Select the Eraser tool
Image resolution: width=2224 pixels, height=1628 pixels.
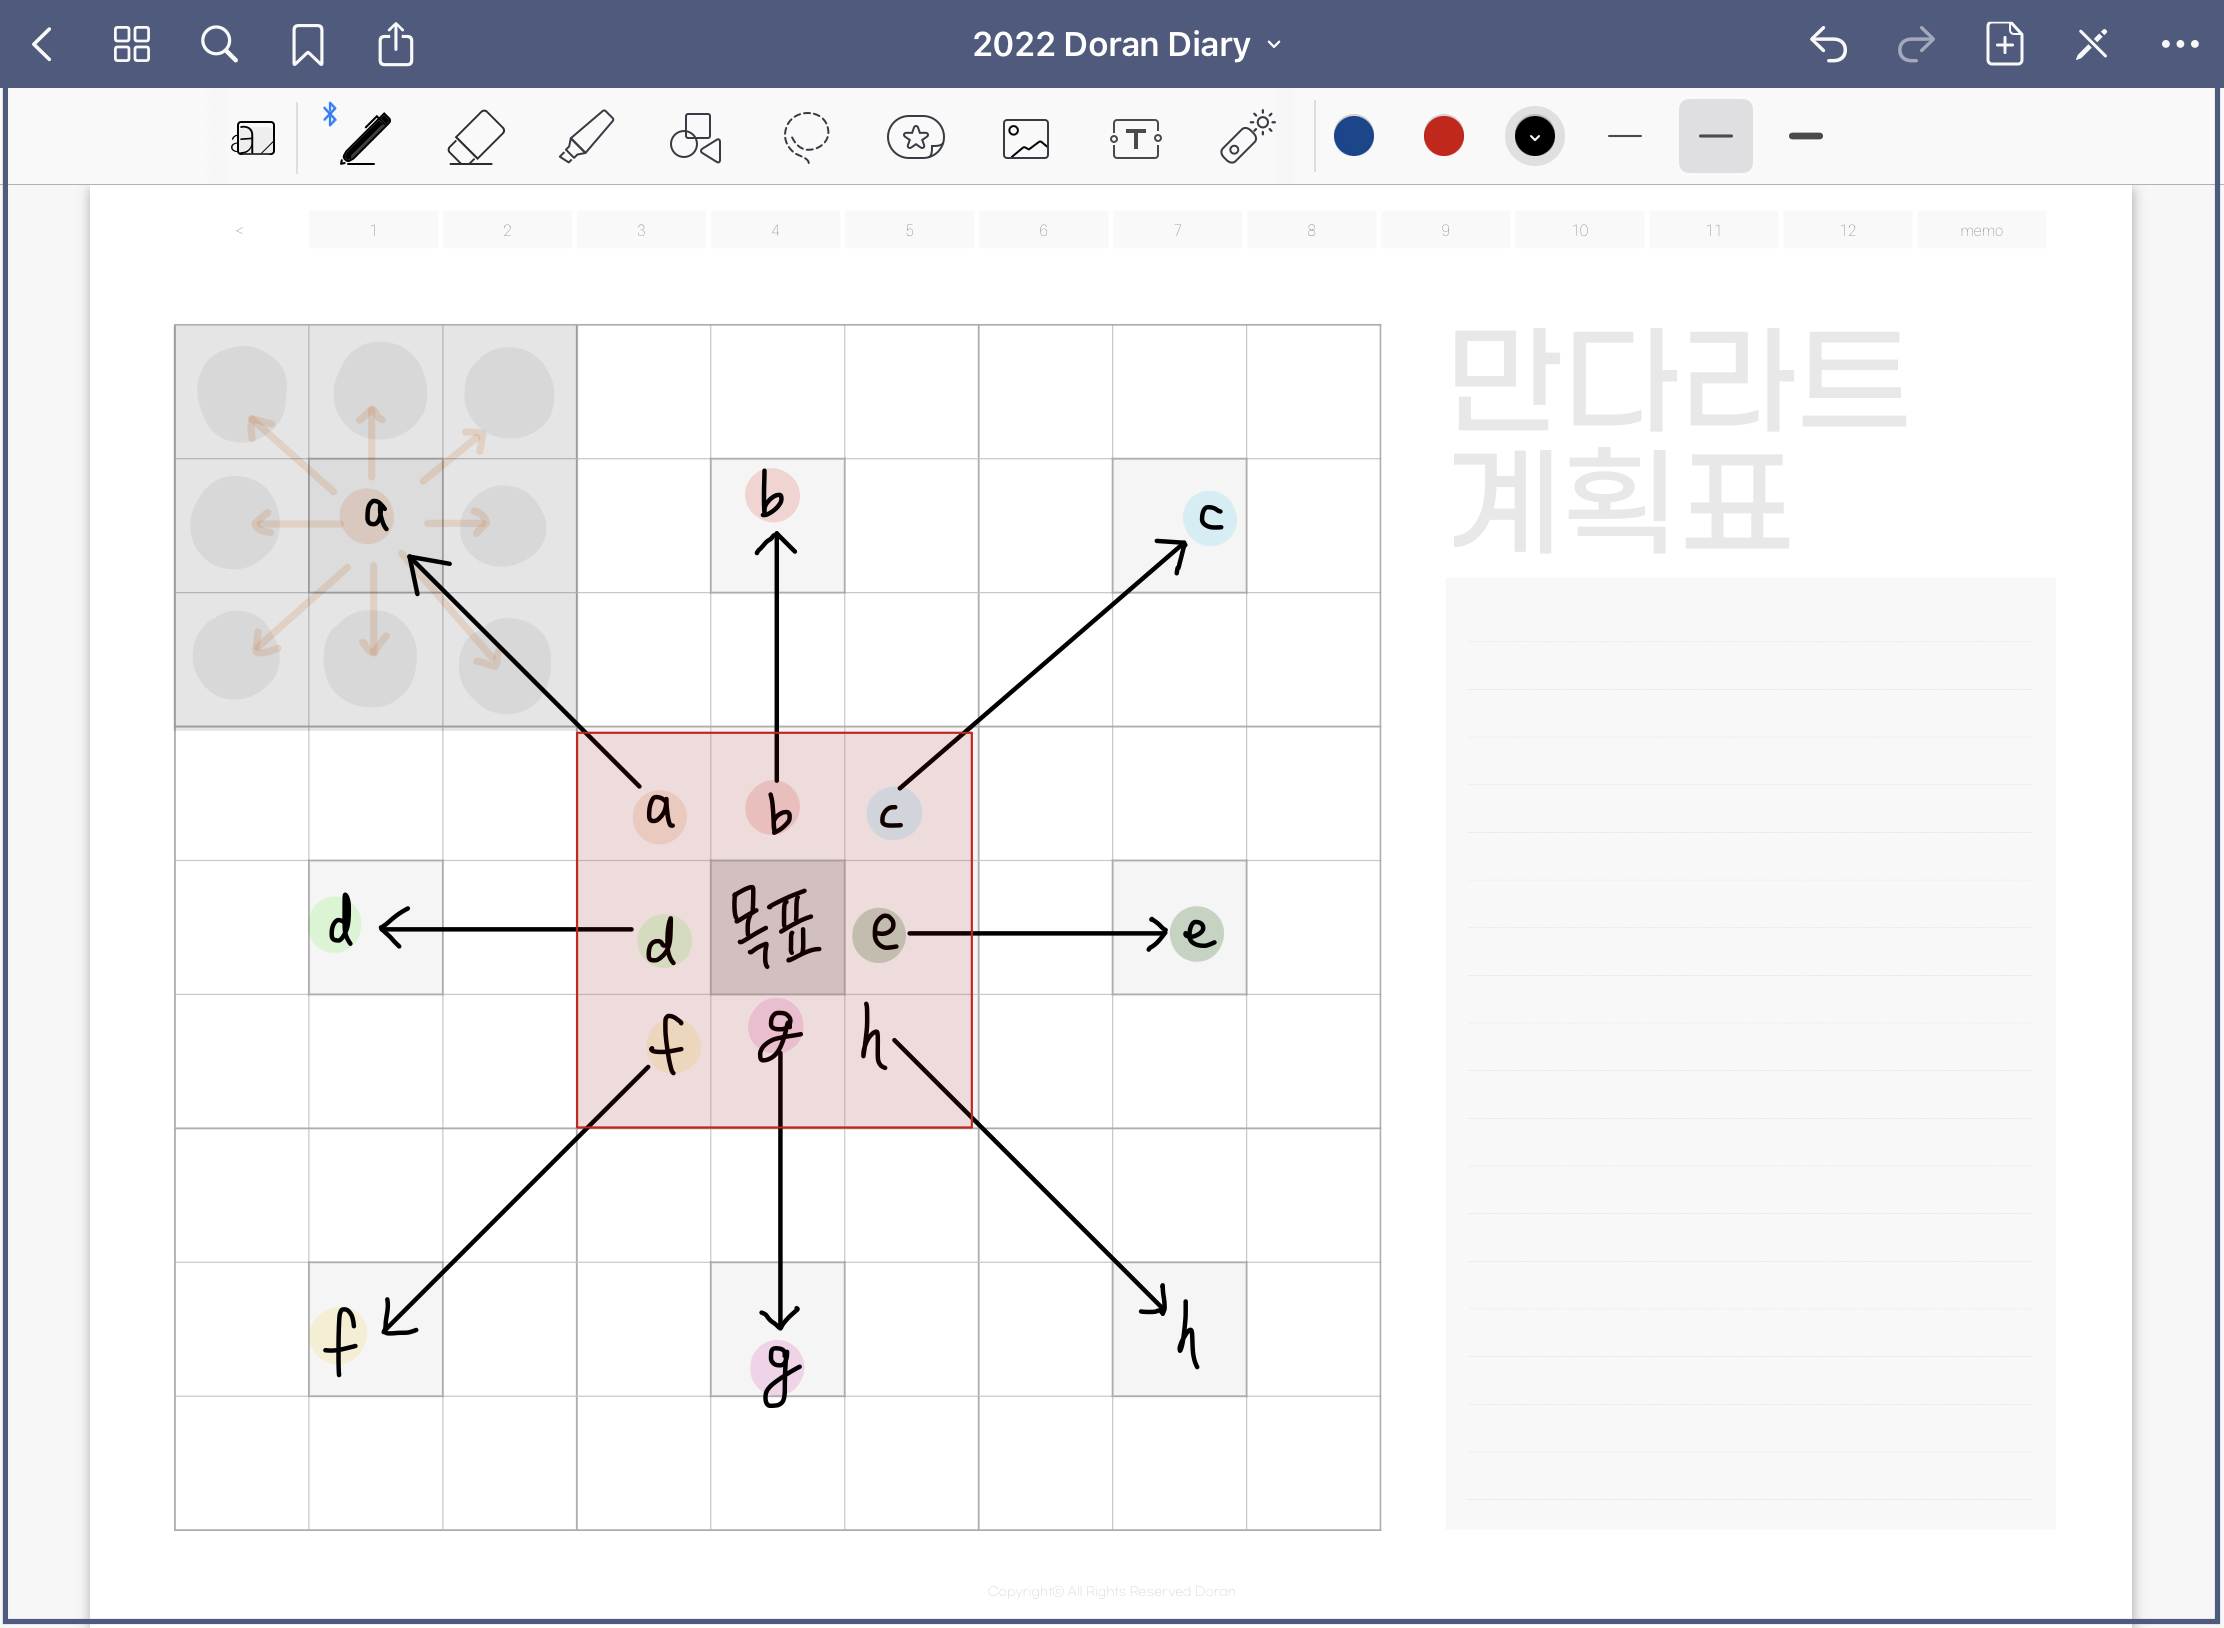pyautogui.click(x=475, y=137)
